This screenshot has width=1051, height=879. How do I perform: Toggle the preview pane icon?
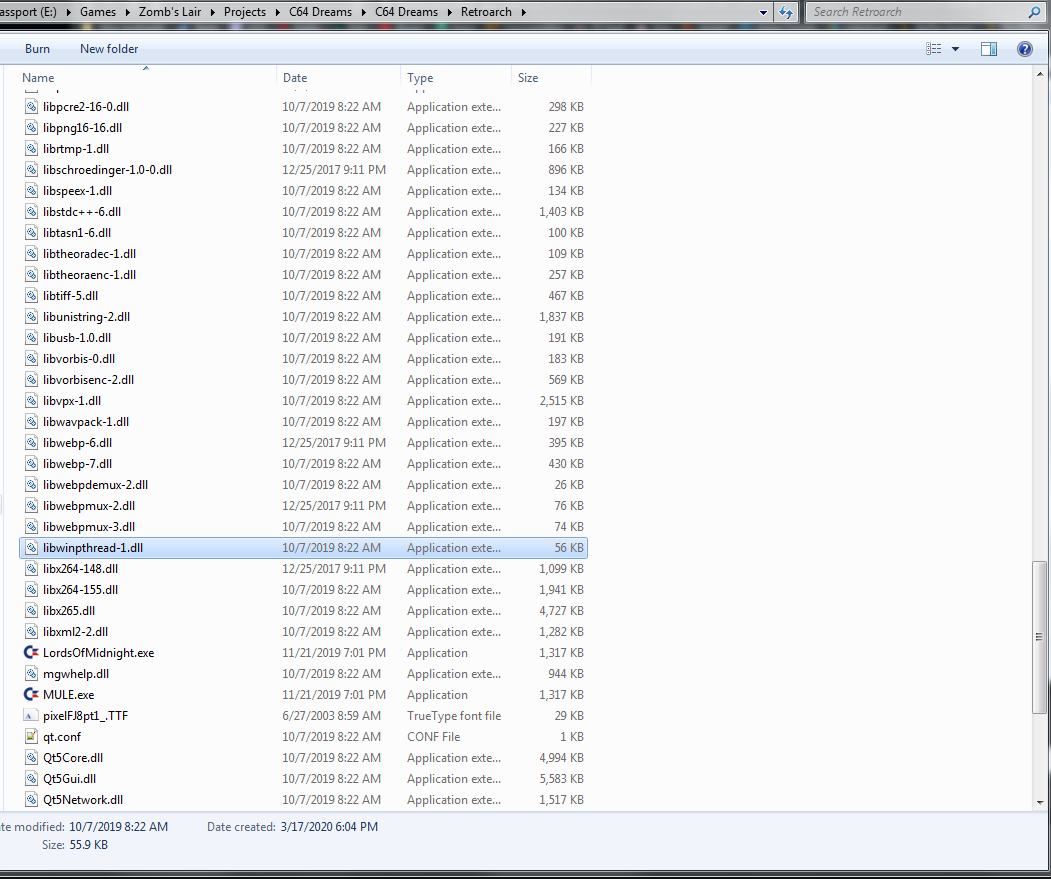[x=989, y=48]
